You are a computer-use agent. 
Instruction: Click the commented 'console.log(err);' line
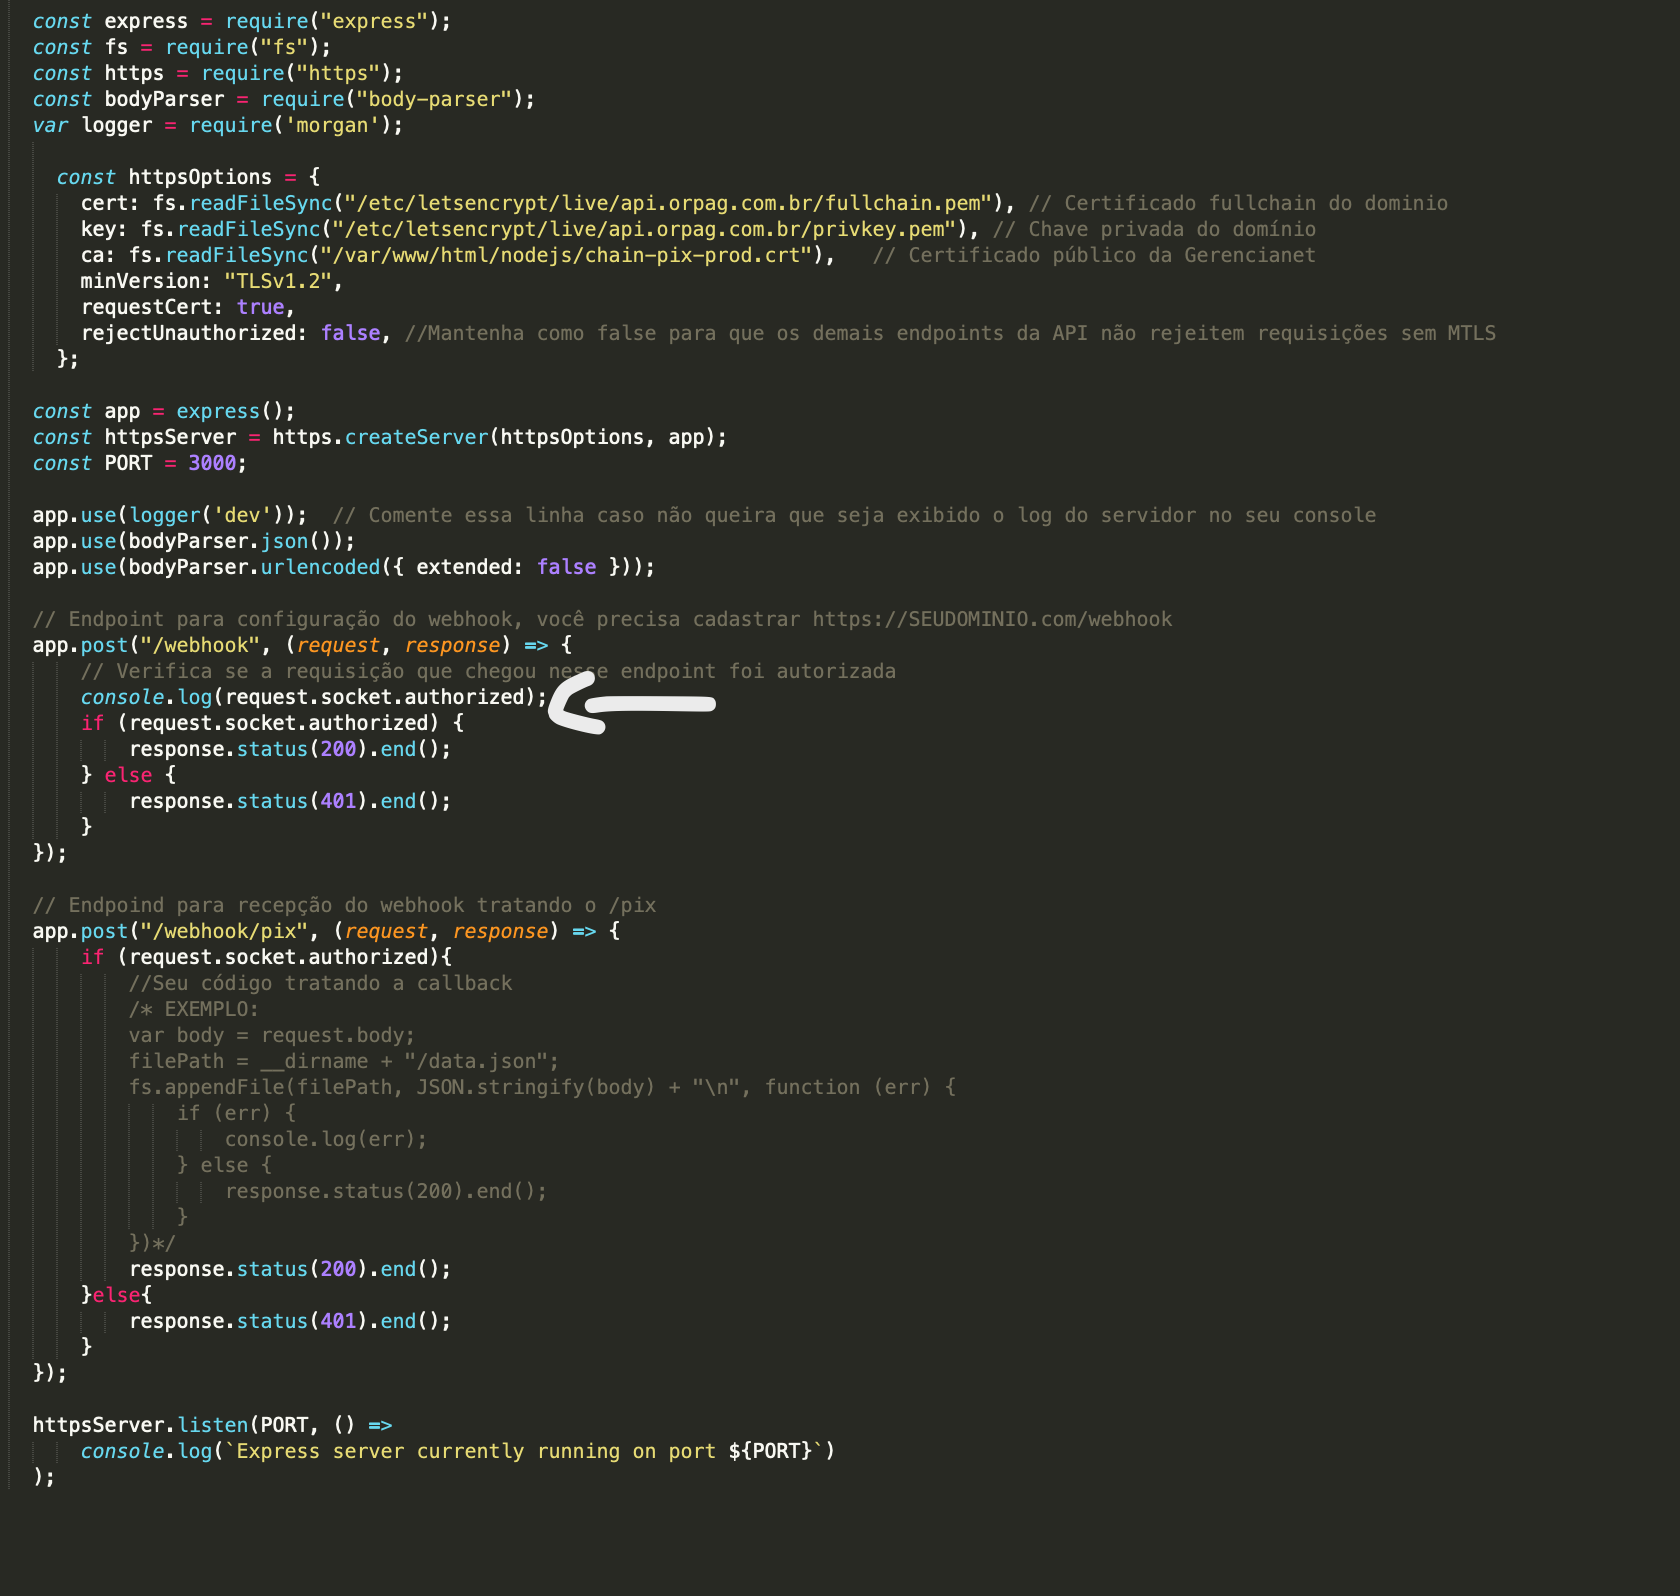(326, 1139)
